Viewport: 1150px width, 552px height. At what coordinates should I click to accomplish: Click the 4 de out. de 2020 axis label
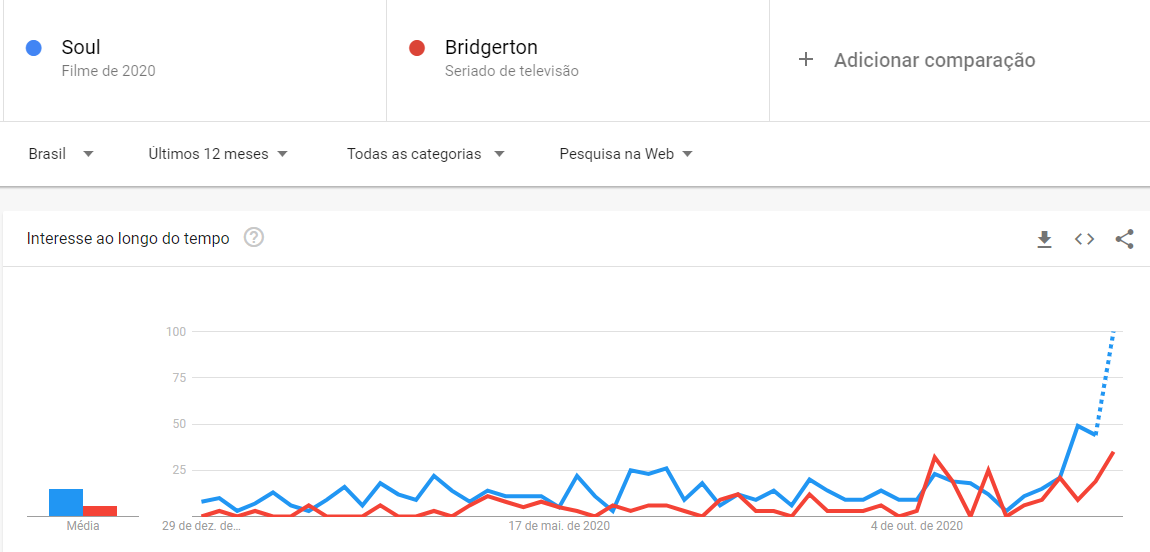pyautogui.click(x=916, y=526)
